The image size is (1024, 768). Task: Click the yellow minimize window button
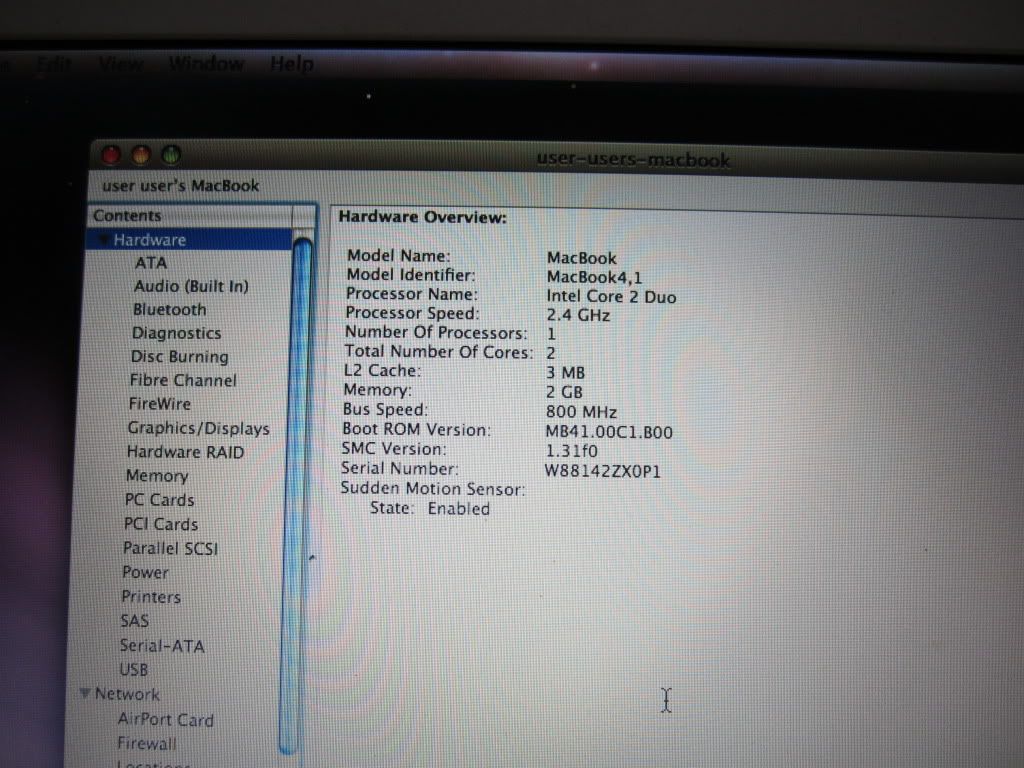pyautogui.click(x=141, y=155)
